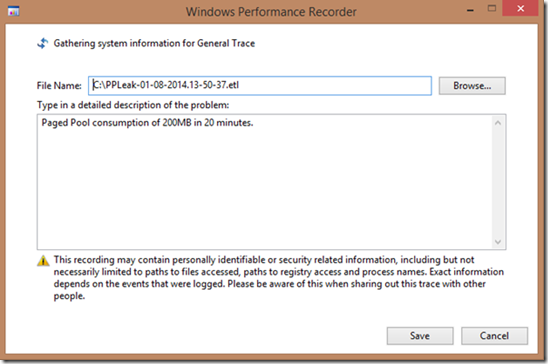The height and width of the screenshot is (364, 548).
Task: Click the description box vertical scrollbar track
Action: (498, 182)
